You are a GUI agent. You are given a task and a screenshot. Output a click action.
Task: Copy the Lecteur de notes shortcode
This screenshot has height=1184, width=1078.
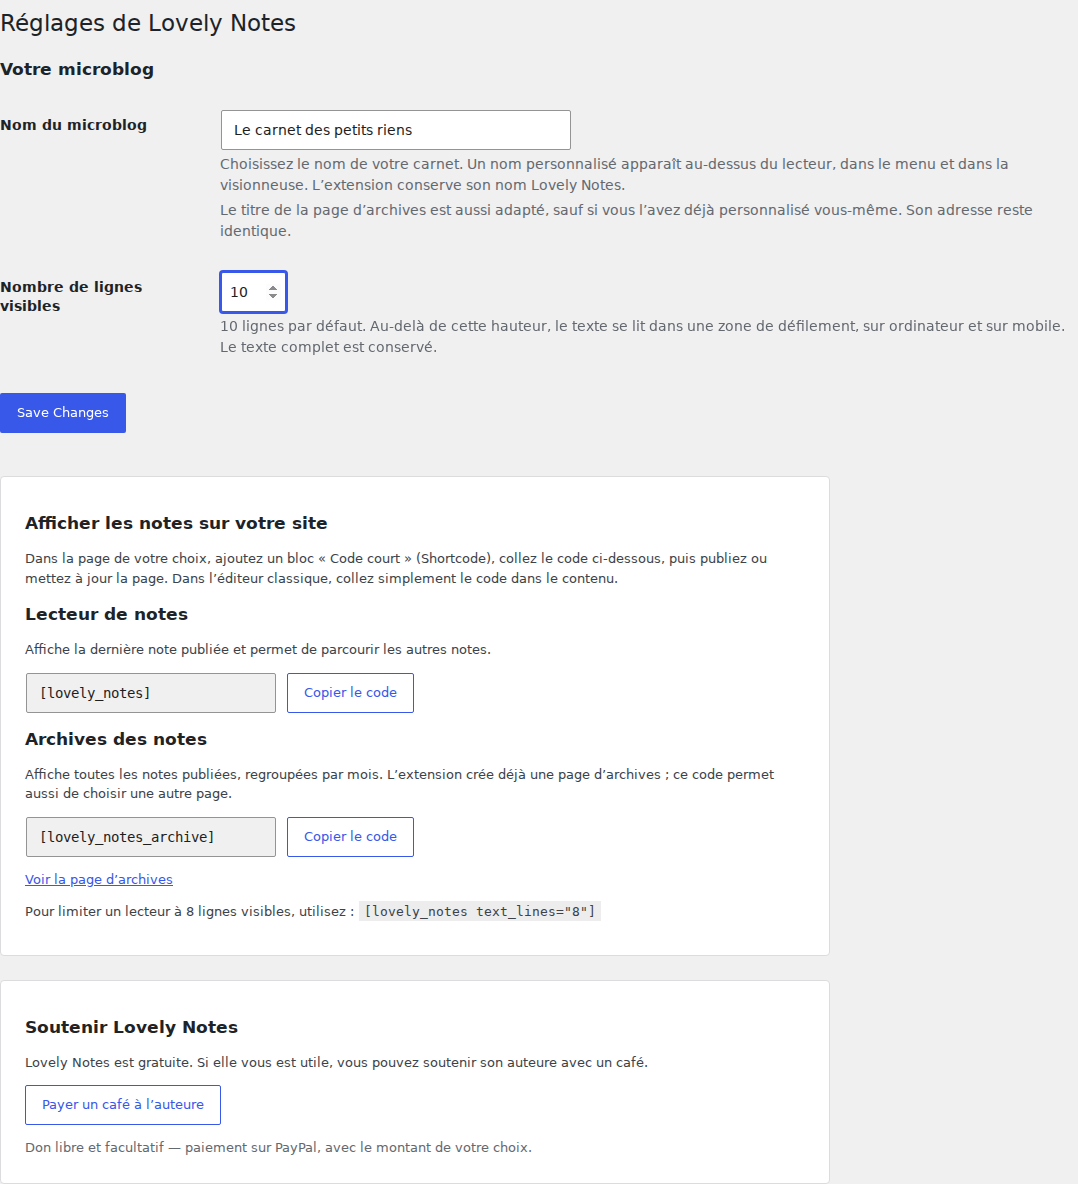tap(350, 692)
